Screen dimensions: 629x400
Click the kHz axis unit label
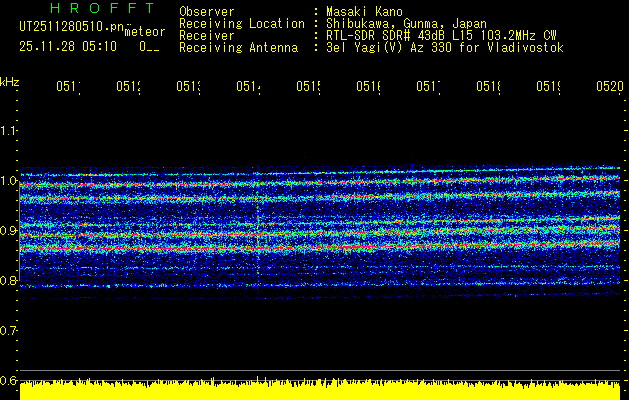pyautogui.click(x=9, y=81)
